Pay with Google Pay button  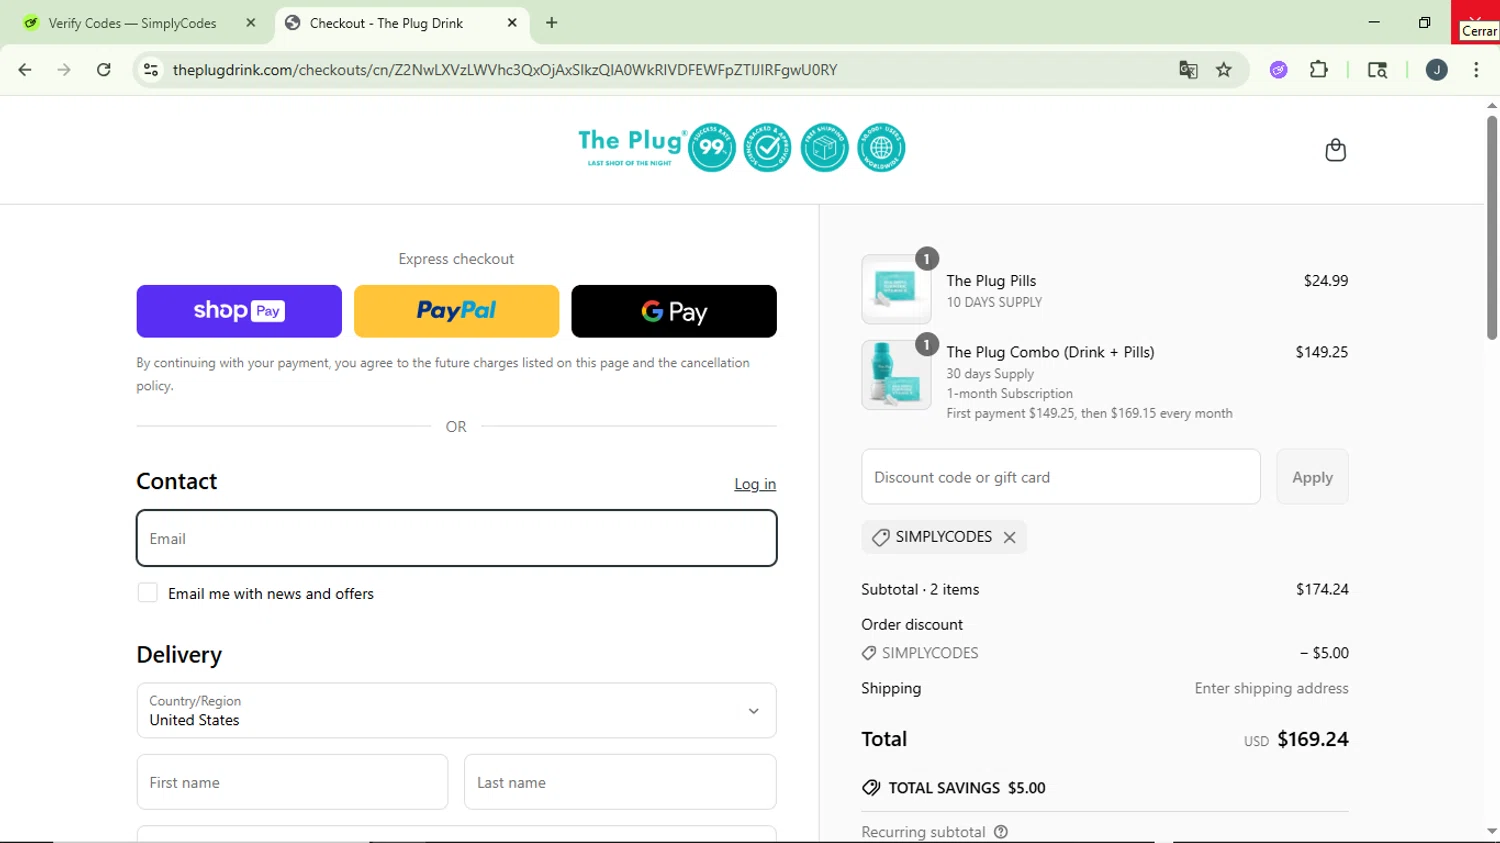tap(674, 311)
